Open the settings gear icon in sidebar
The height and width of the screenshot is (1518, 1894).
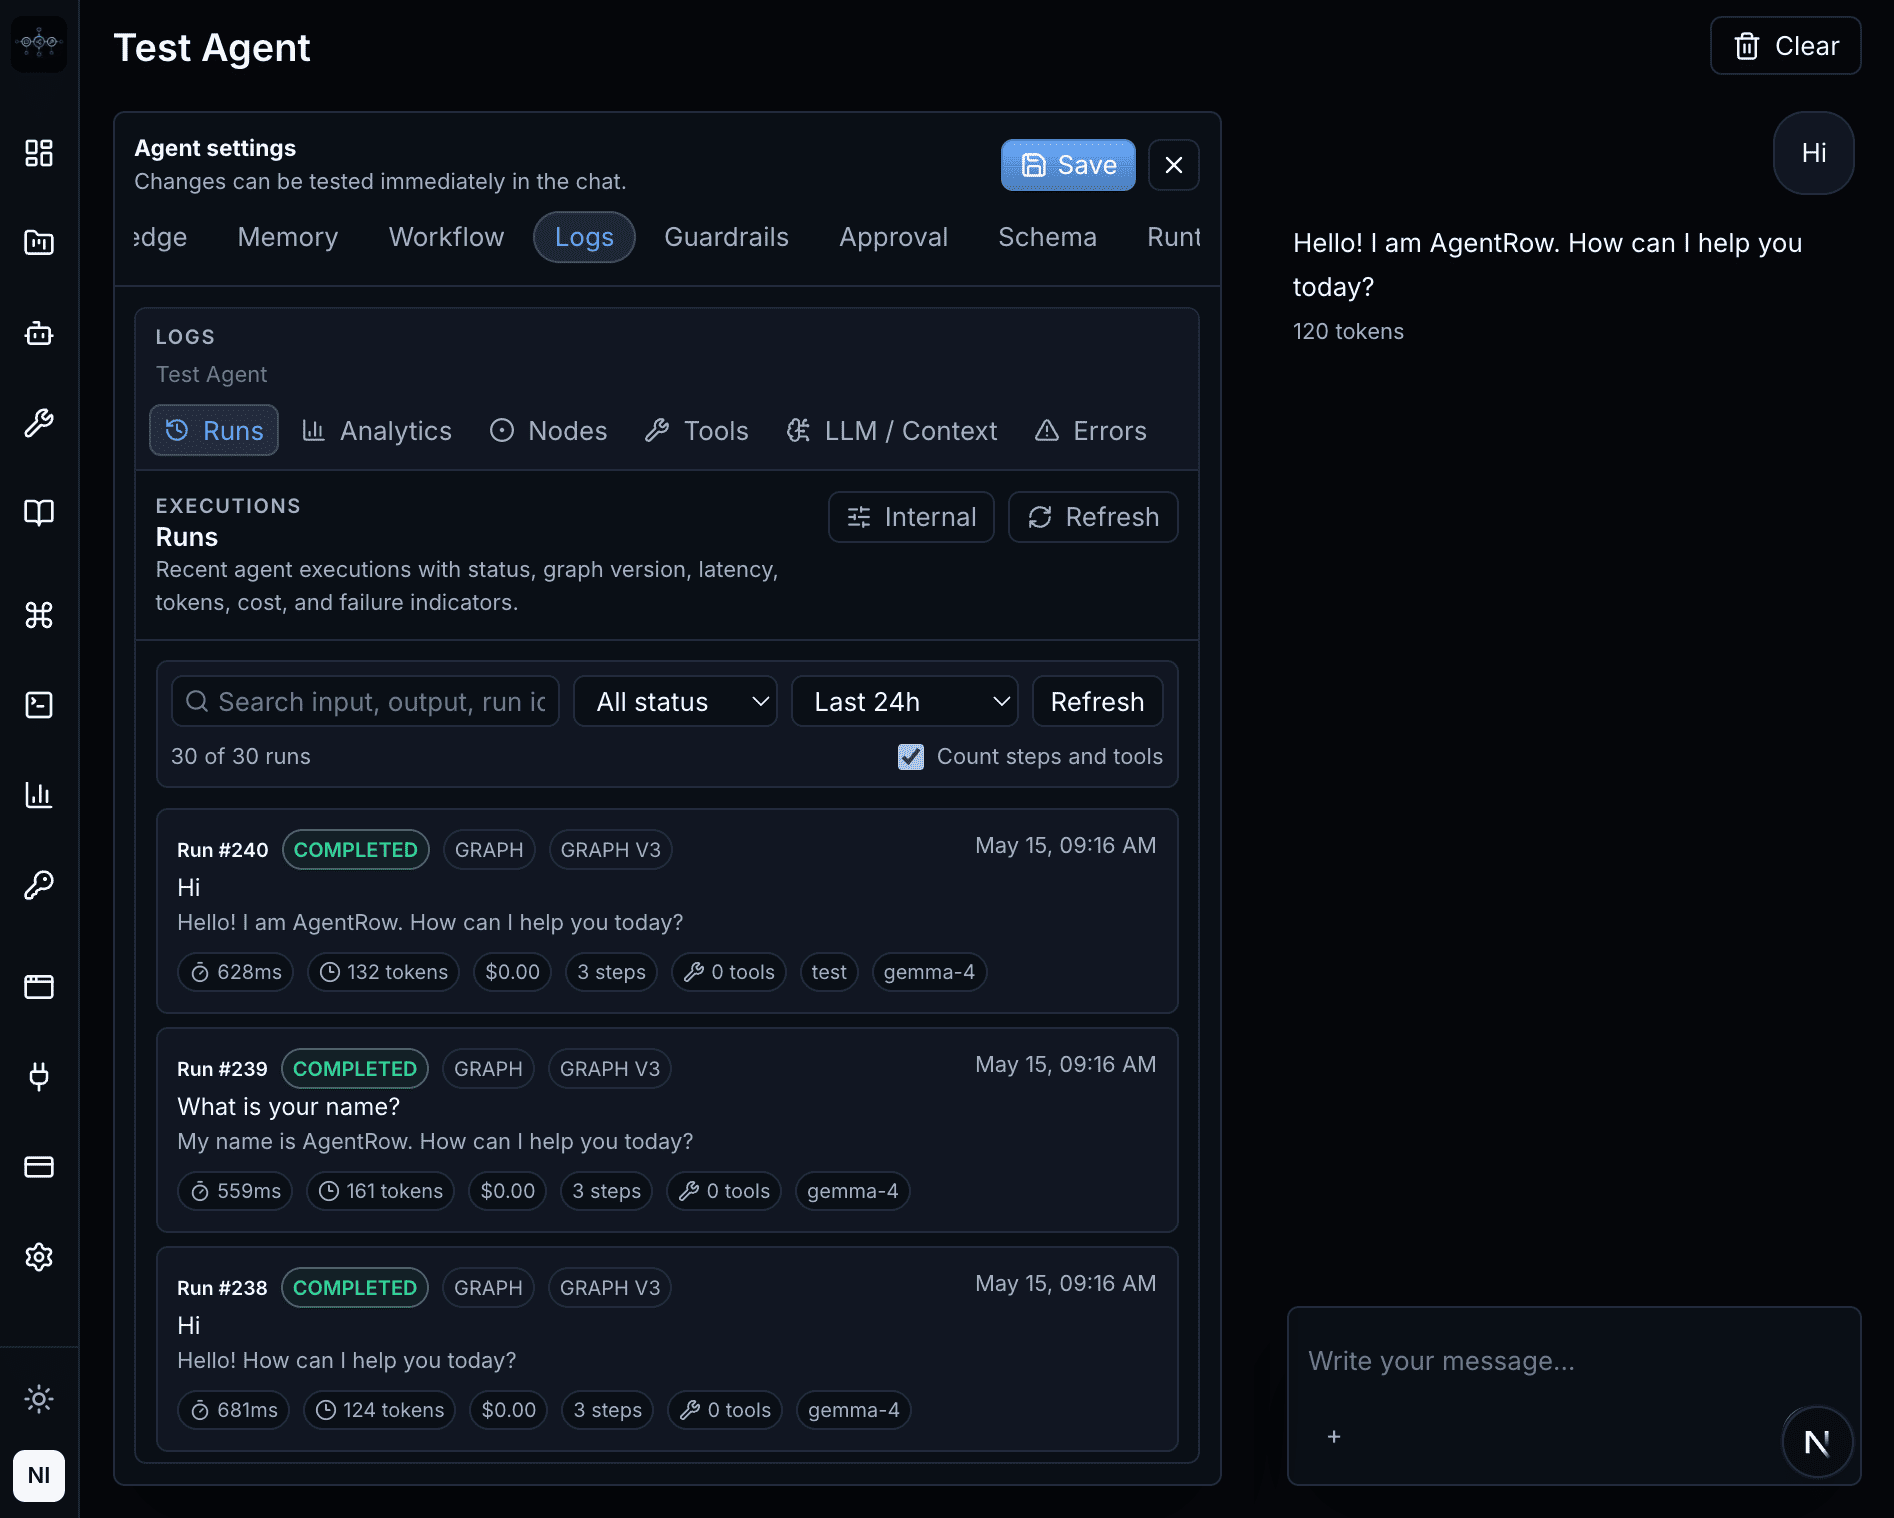point(39,1257)
